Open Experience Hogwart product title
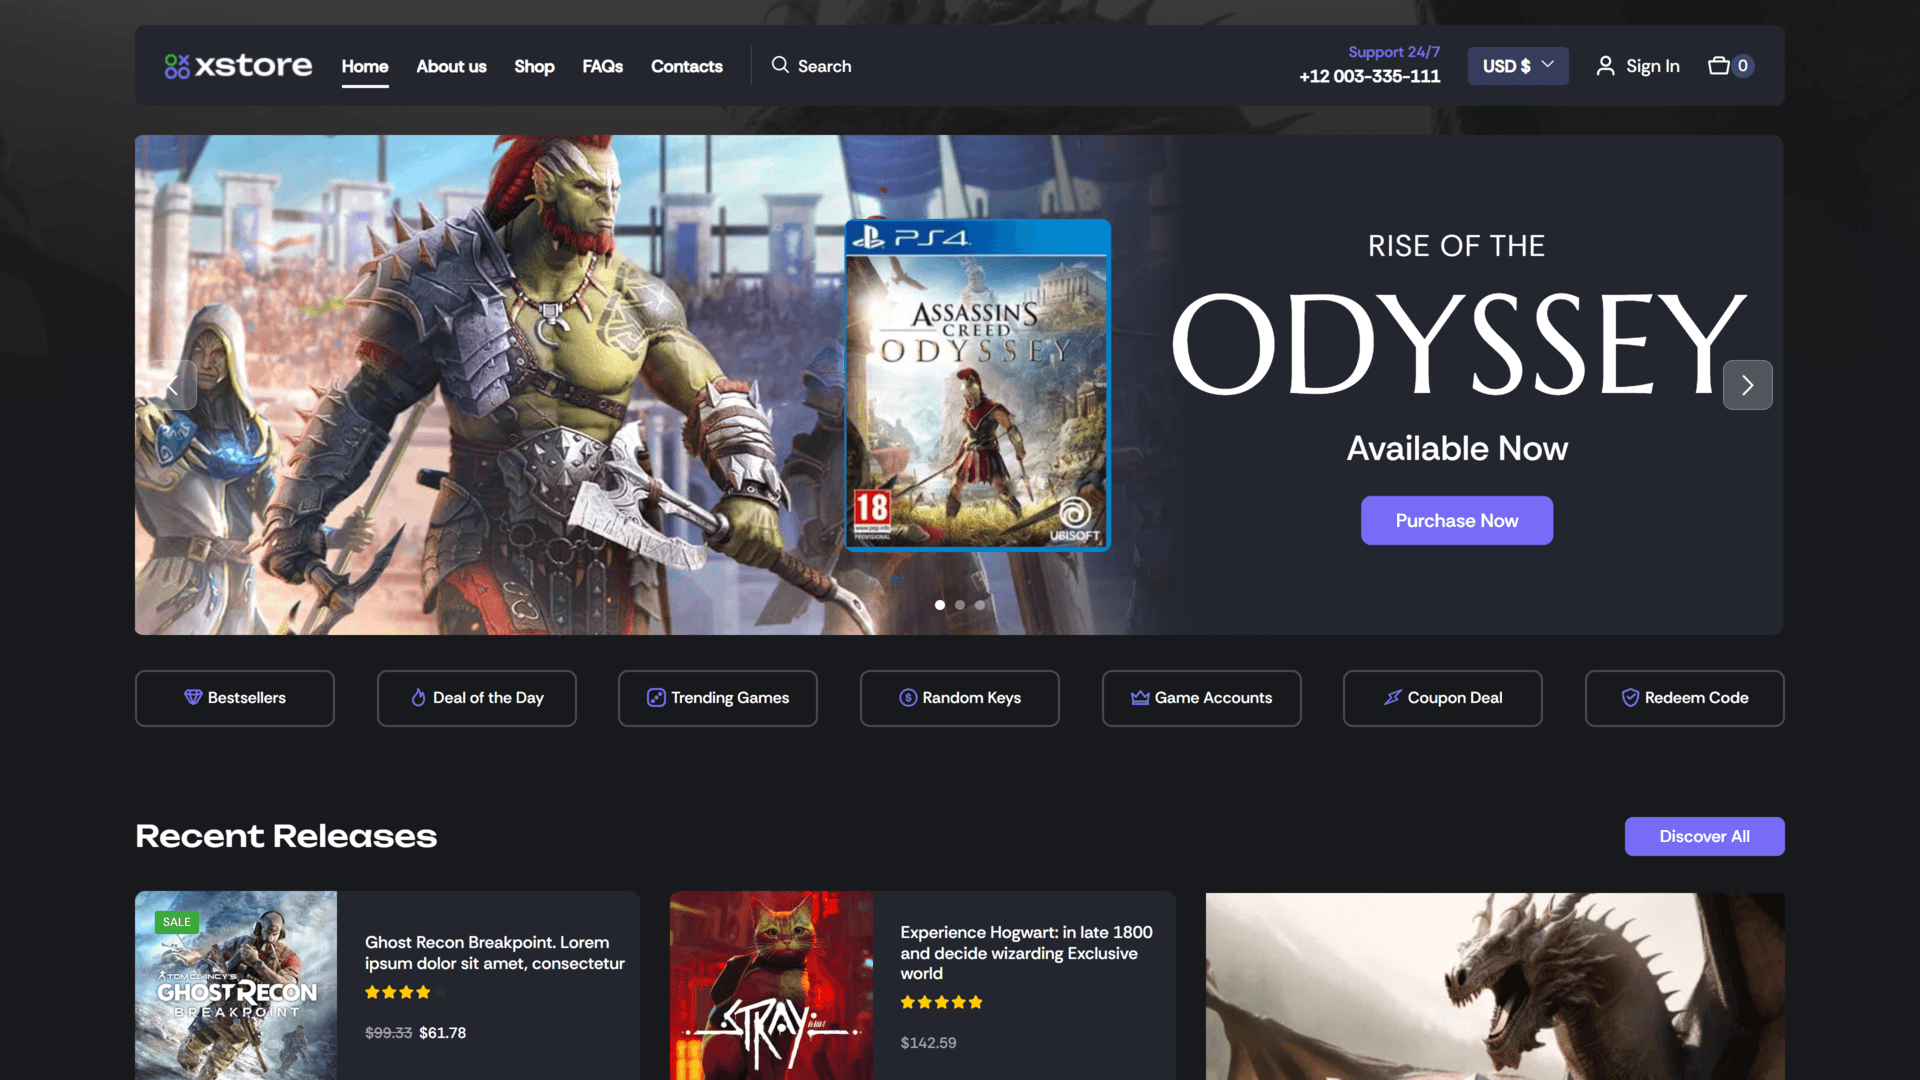This screenshot has height=1080, width=1920. 1027,953
